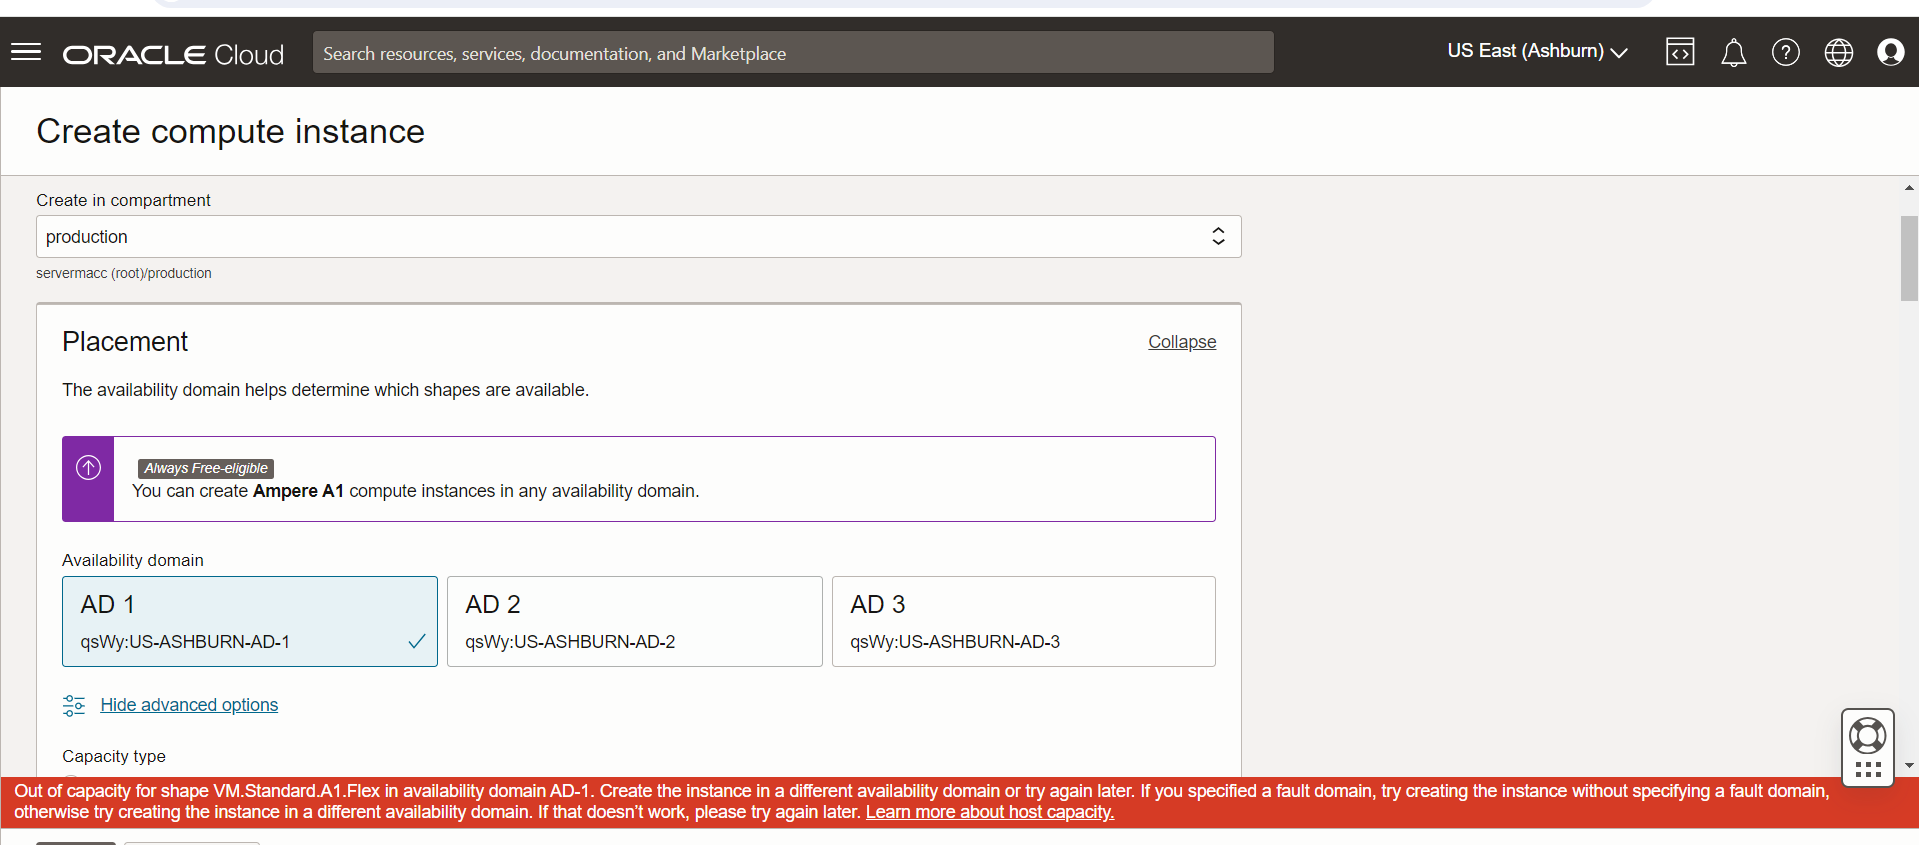Screen dimensions: 1919x845
Task: Collapse the Placement section
Action: tap(1182, 342)
